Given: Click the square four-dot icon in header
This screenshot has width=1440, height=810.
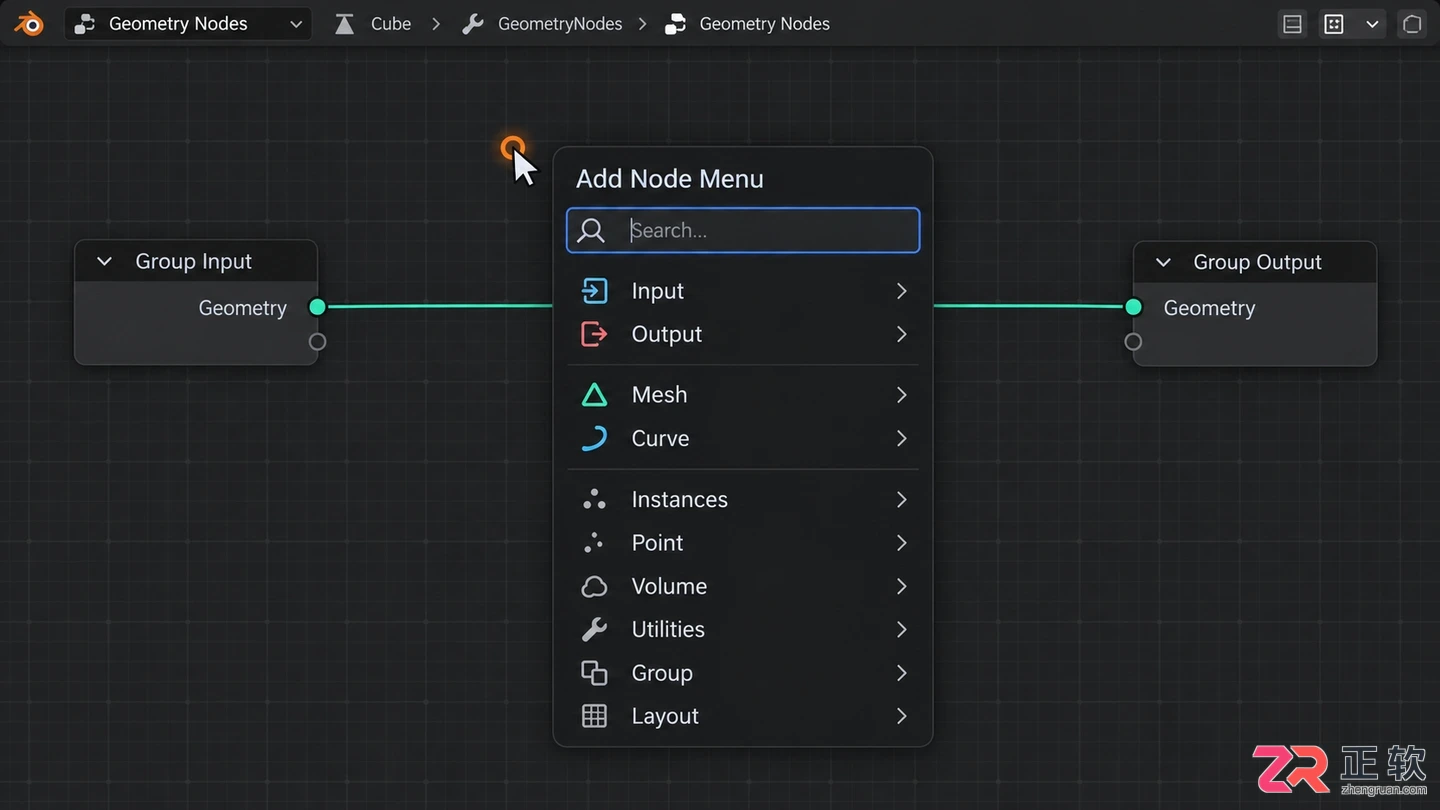Looking at the screenshot, I should pos(1334,24).
